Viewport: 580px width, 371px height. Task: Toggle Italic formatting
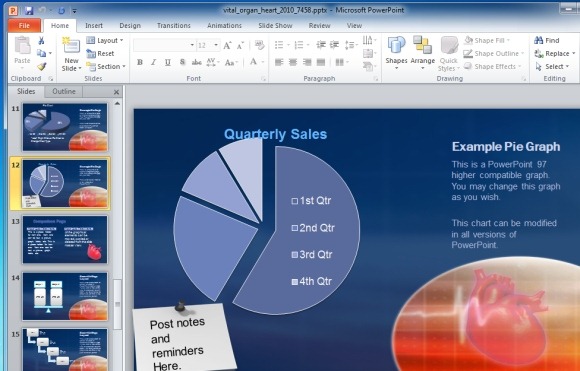click(154, 62)
